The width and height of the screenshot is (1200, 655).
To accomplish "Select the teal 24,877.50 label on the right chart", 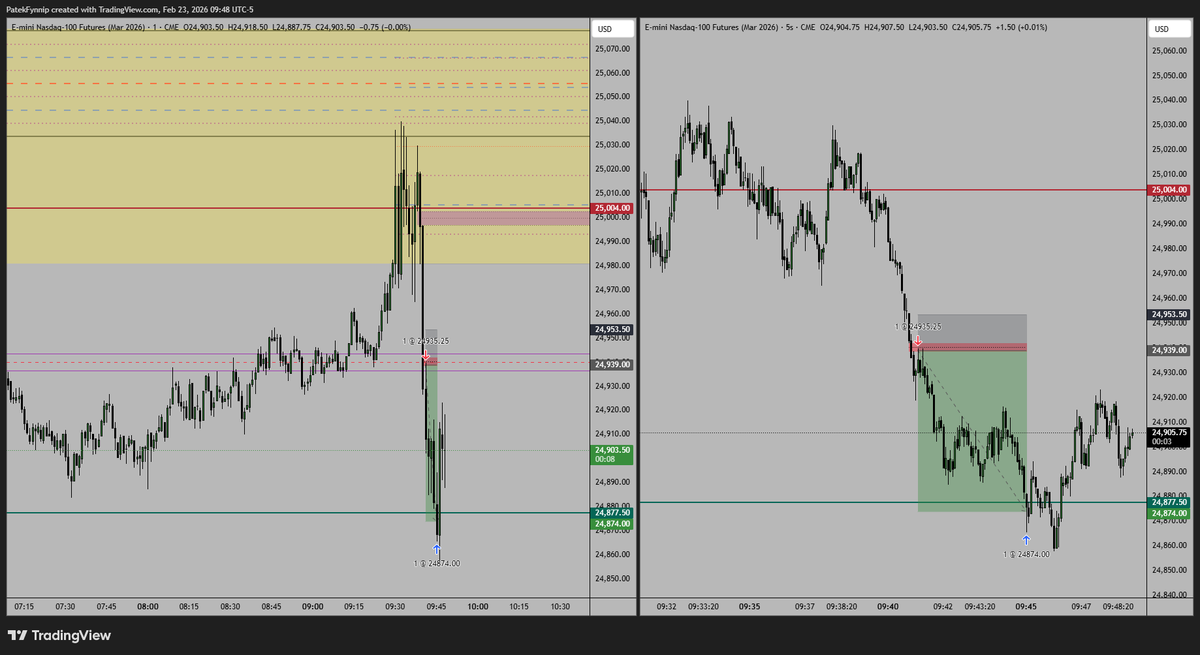I will click(1169, 502).
